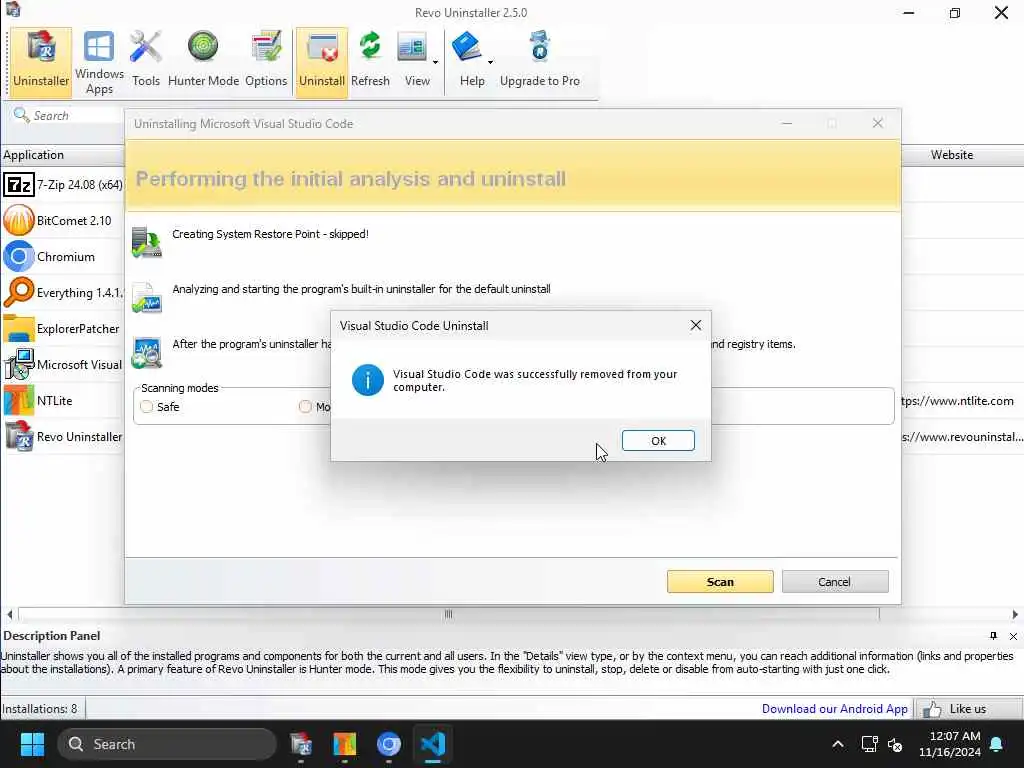Click the Installations: 8 status text
The width and height of the screenshot is (1024, 768).
[39, 709]
